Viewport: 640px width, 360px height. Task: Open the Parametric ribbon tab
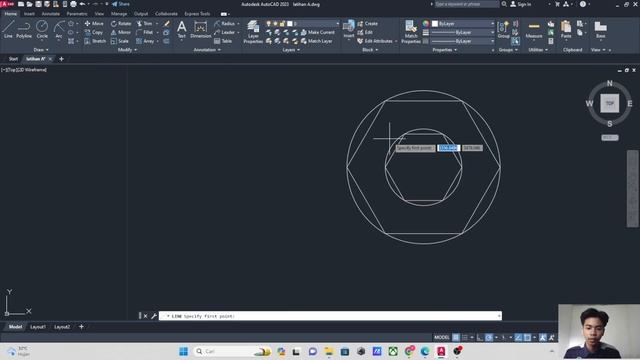(77, 13)
